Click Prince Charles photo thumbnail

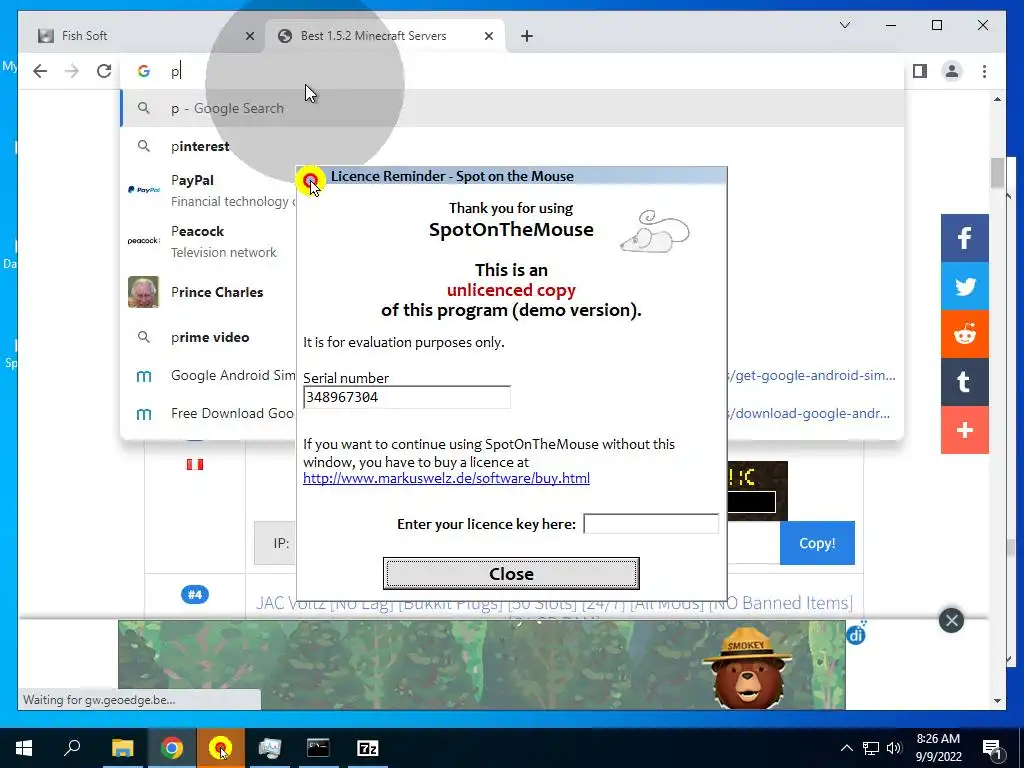143,292
